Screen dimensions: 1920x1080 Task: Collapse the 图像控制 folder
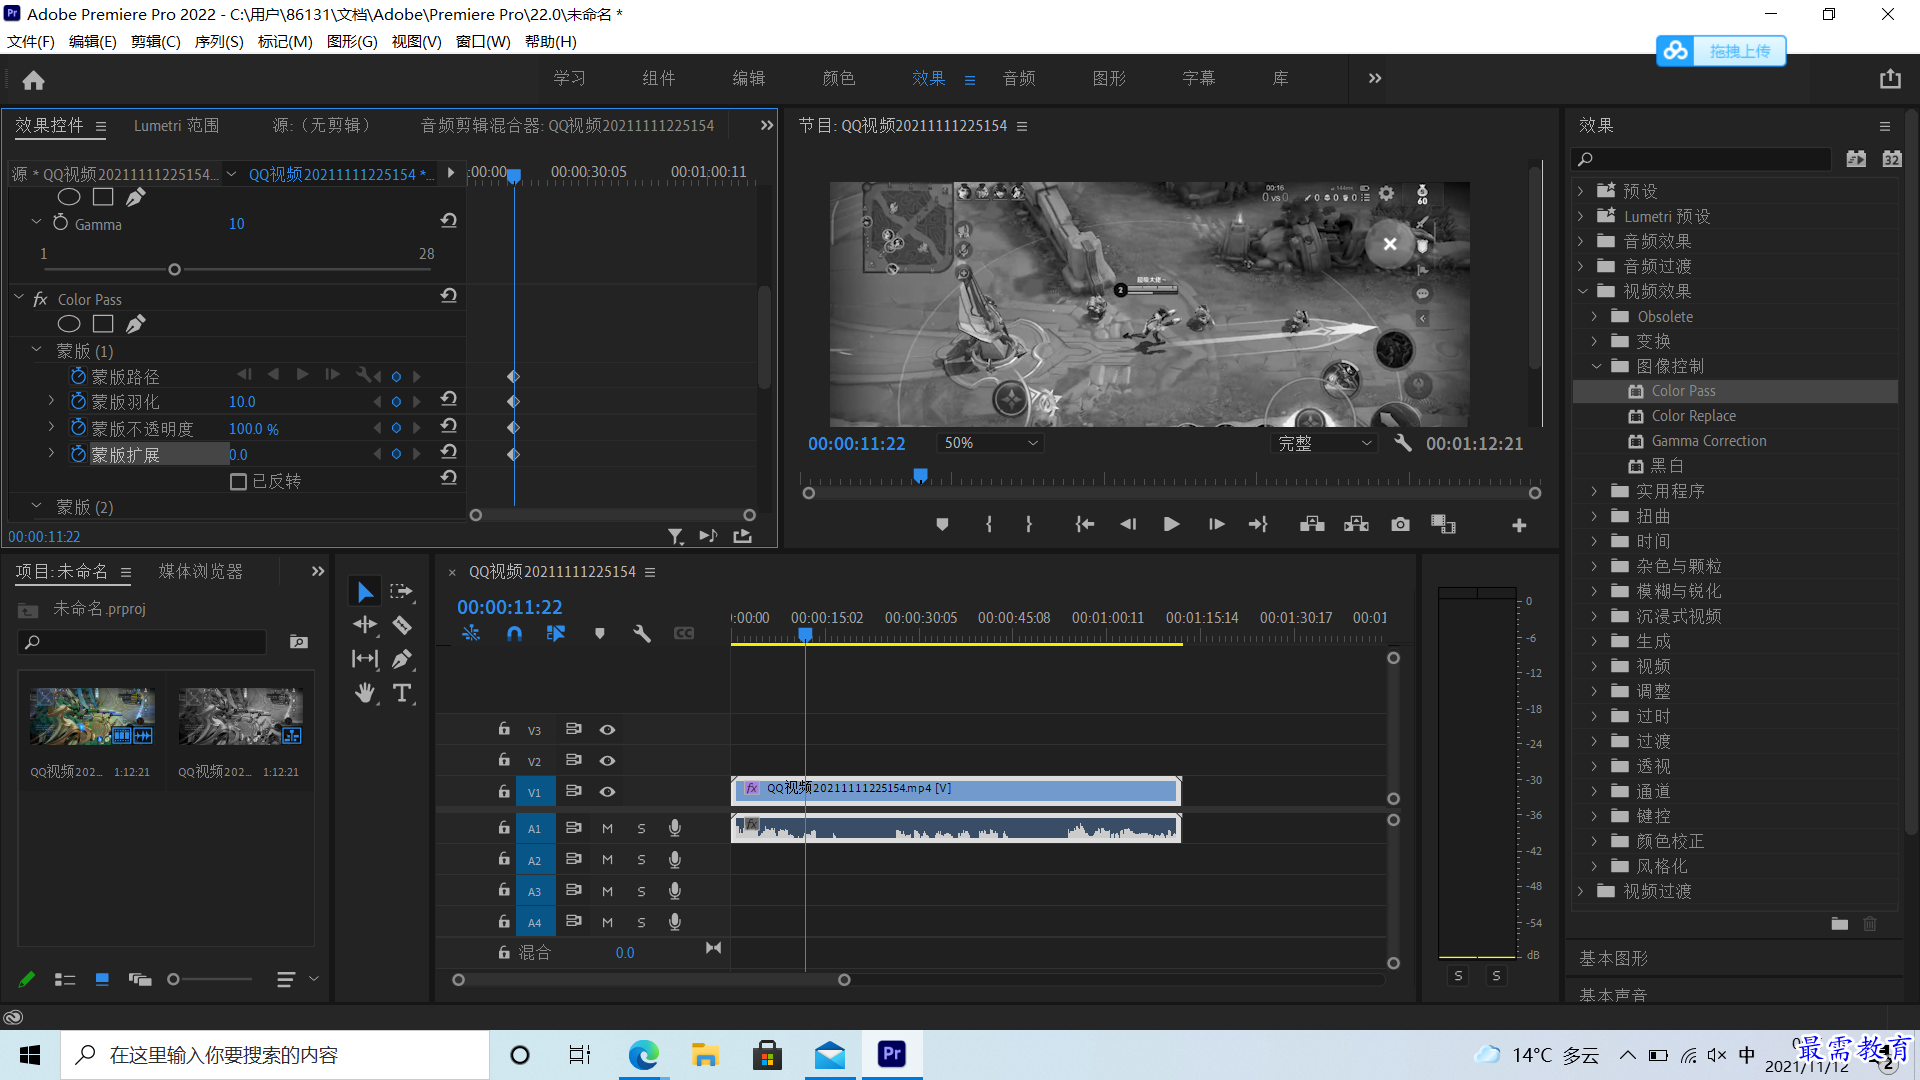(1596, 366)
